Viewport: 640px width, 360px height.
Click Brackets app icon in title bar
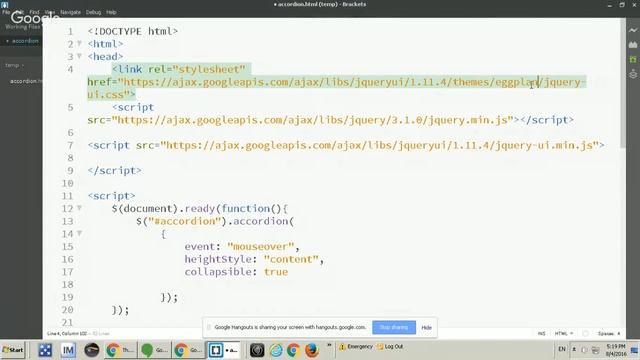(x=4, y=4)
